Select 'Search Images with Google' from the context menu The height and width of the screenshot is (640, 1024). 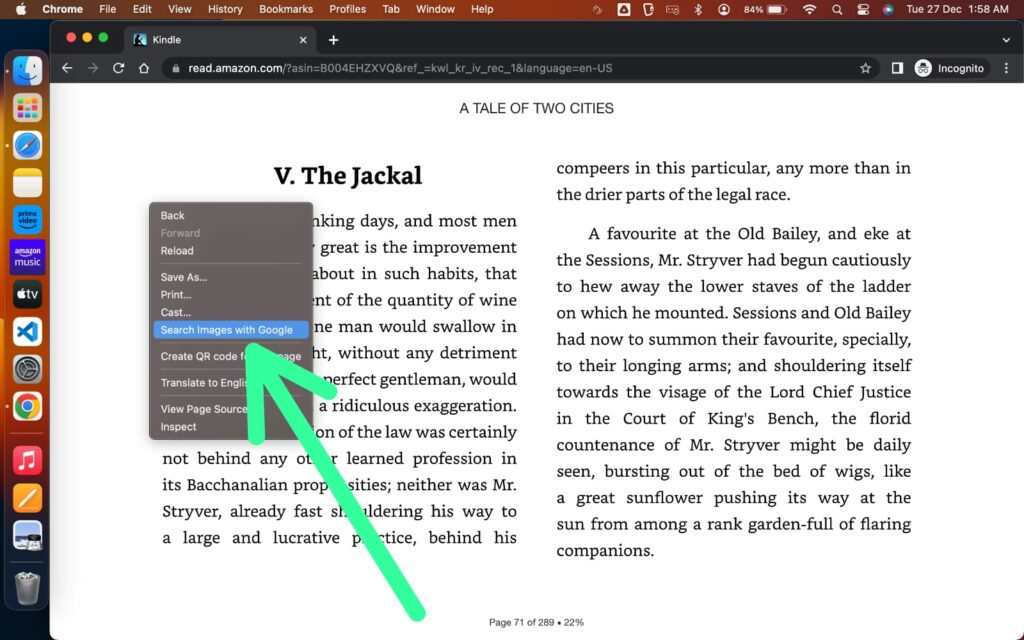coord(231,330)
